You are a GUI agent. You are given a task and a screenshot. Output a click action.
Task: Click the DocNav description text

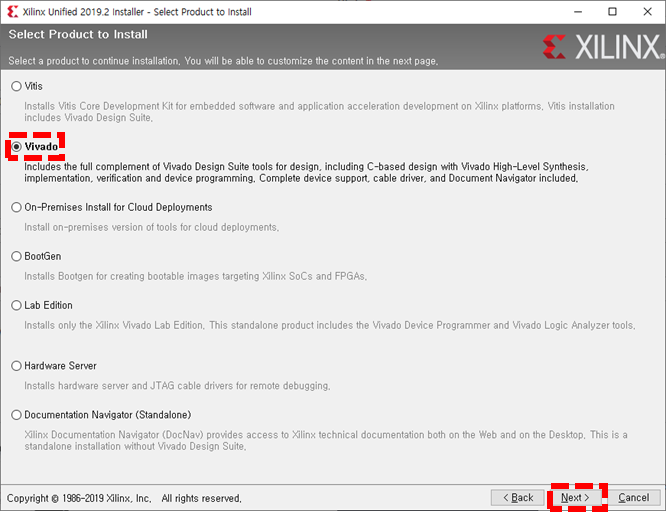click(x=326, y=441)
